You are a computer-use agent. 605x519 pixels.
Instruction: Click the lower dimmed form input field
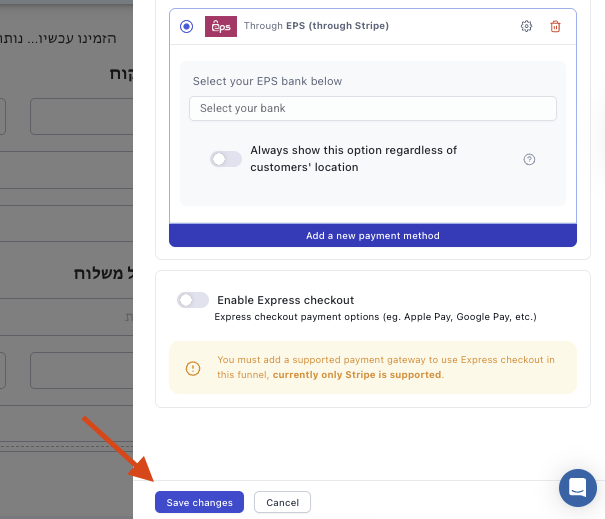[81, 370]
